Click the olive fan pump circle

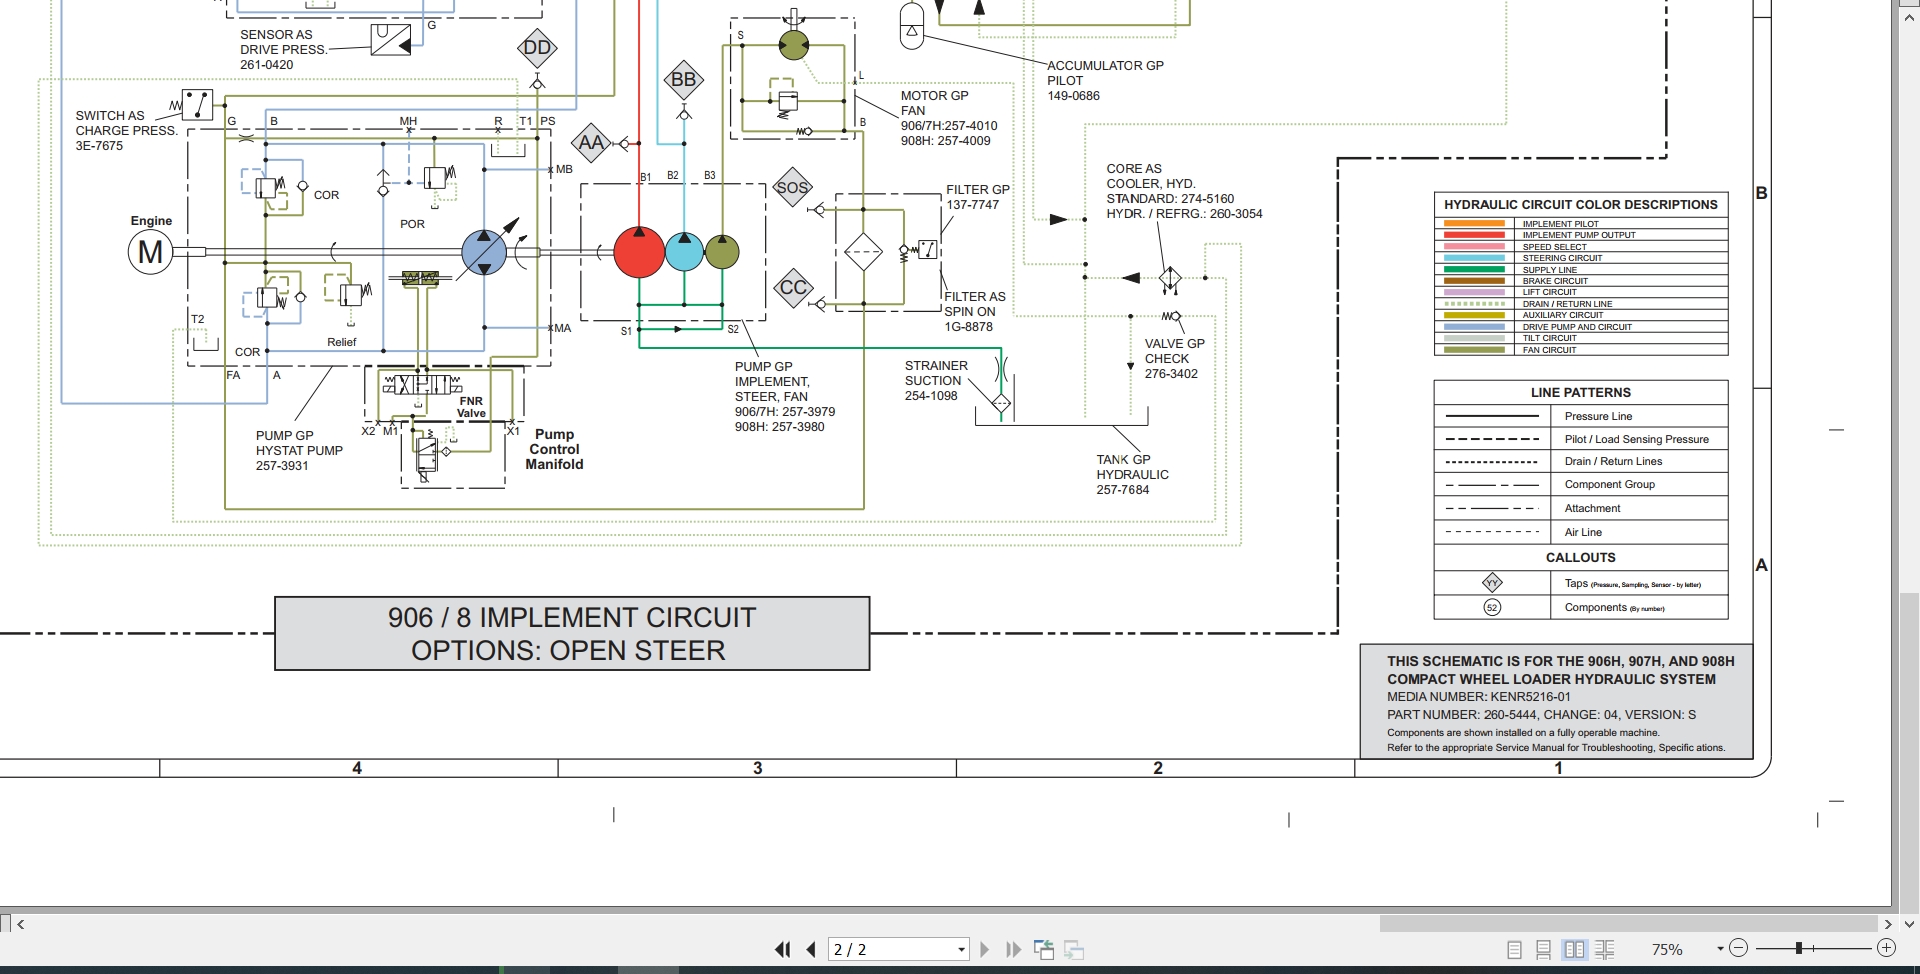point(722,252)
